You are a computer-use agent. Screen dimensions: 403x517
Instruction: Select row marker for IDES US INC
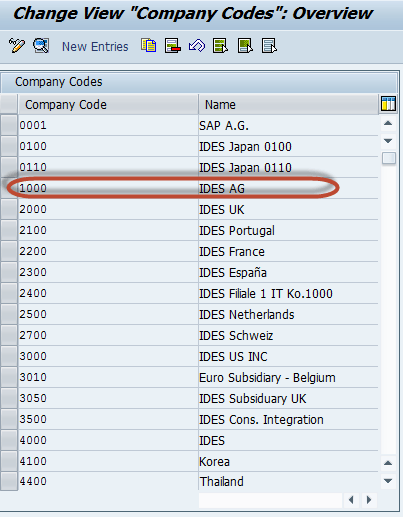[9, 356]
